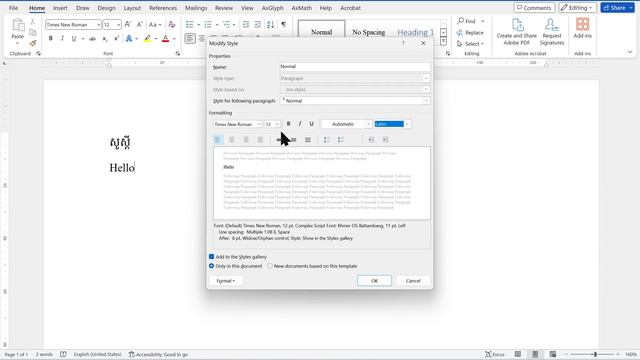Viewport: 640px width, 360px height.
Task: Click Find in Editing group
Action: [x=467, y=21]
